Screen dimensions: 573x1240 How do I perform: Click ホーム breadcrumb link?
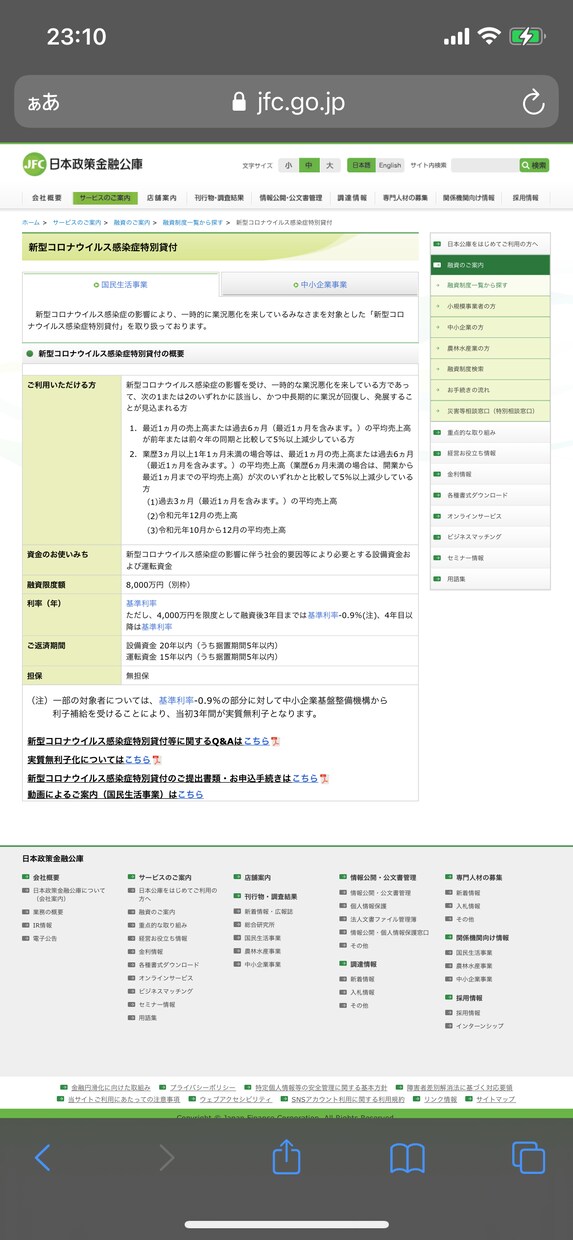tap(31, 222)
